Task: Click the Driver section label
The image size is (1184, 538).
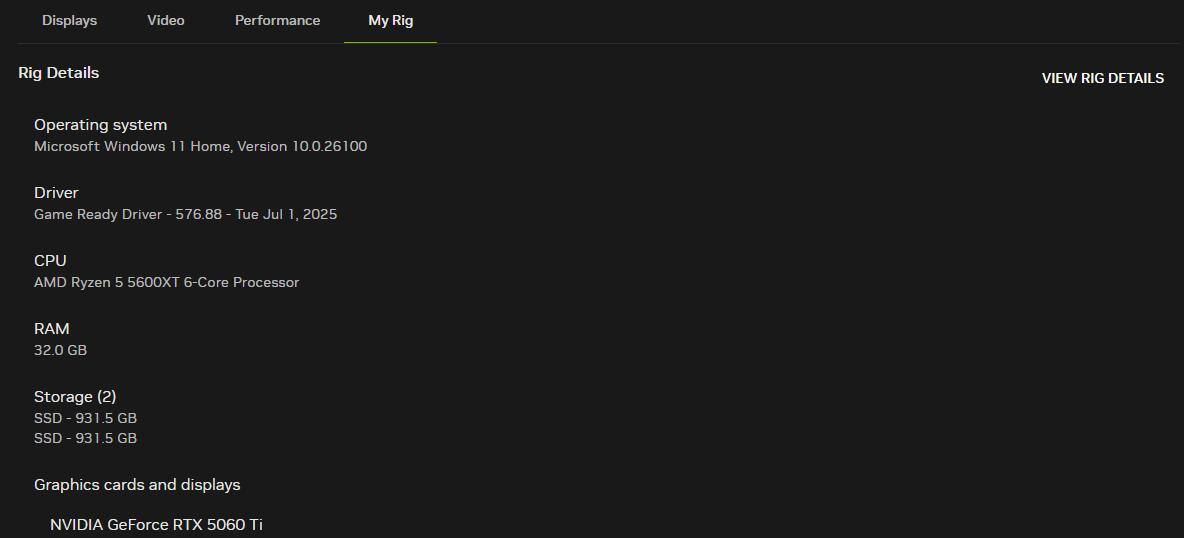Action: coord(56,193)
